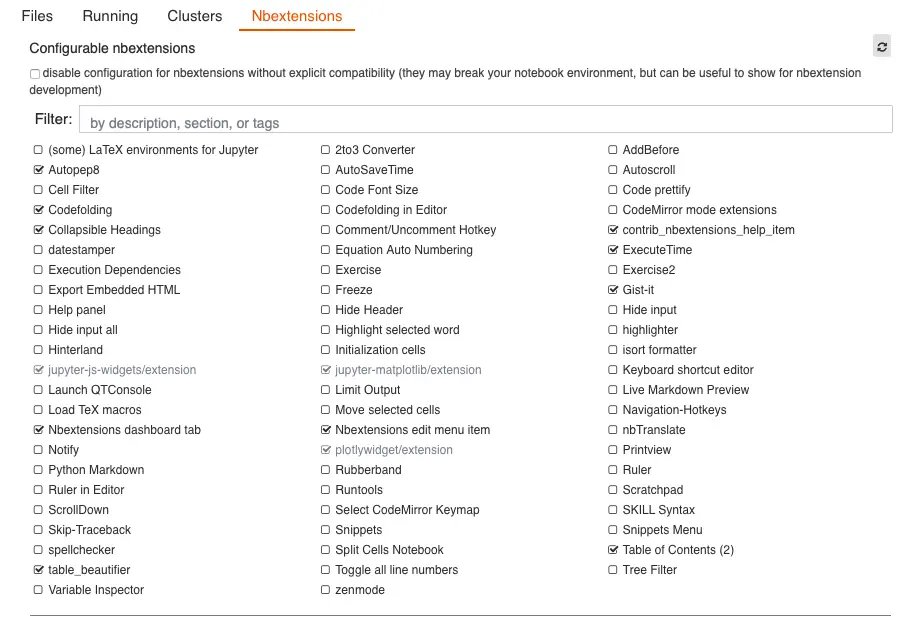The width and height of the screenshot is (910, 627).
Task: Turn off Table of Contents (2) checkbox
Action: click(x=613, y=550)
